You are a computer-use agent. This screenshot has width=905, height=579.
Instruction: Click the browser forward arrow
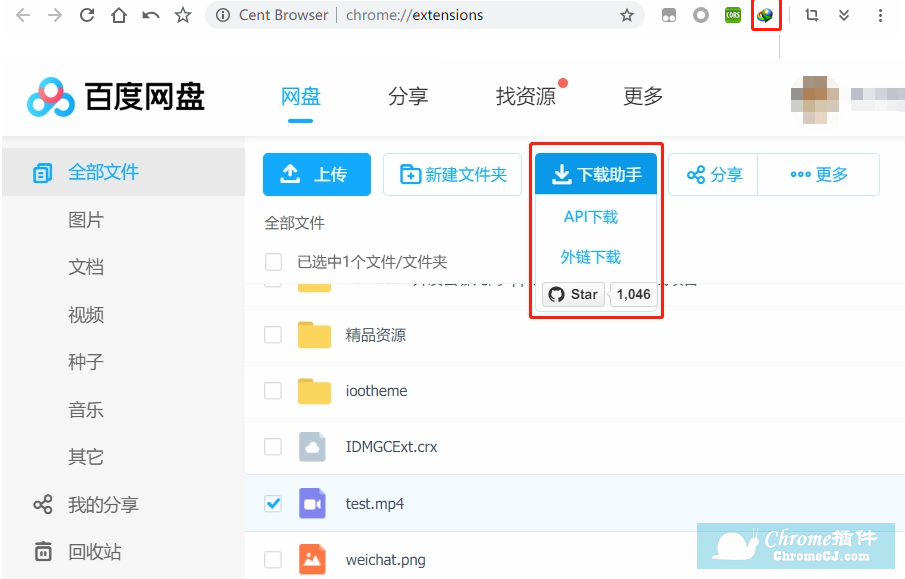55,15
